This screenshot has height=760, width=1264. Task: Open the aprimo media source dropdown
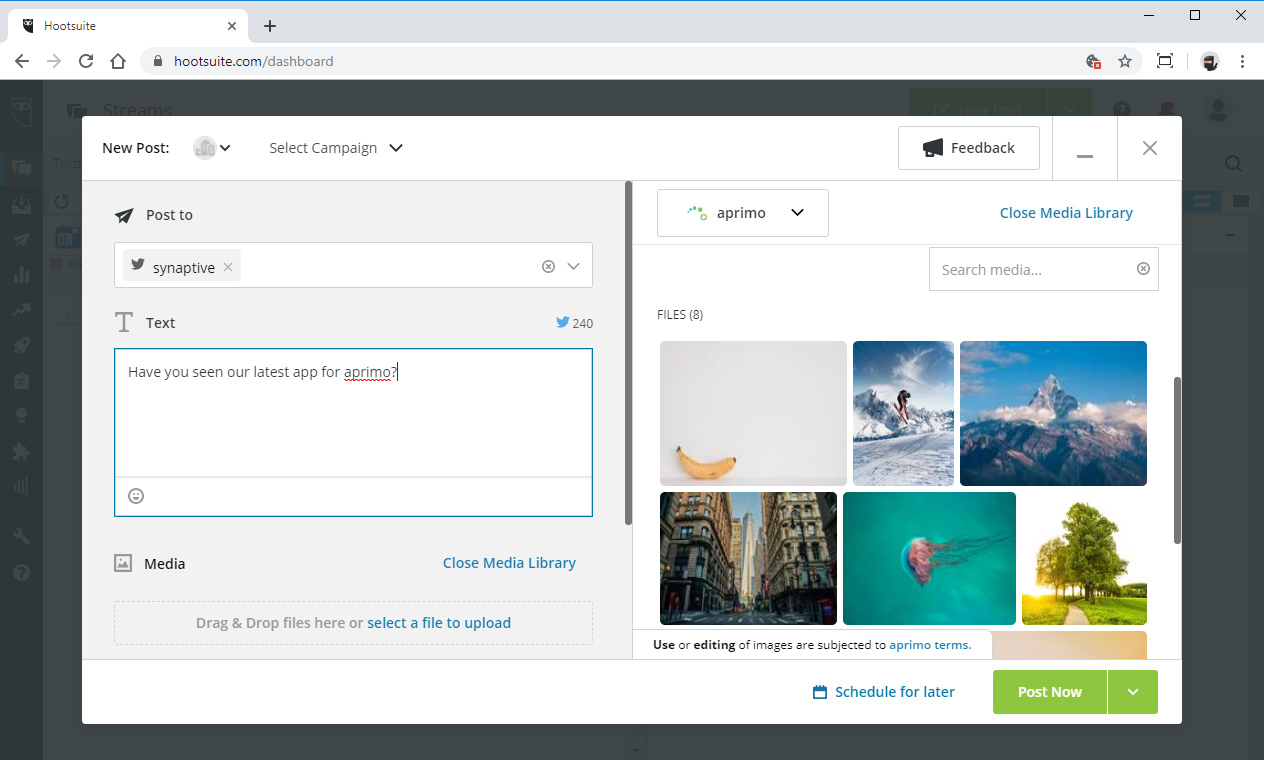click(x=743, y=213)
